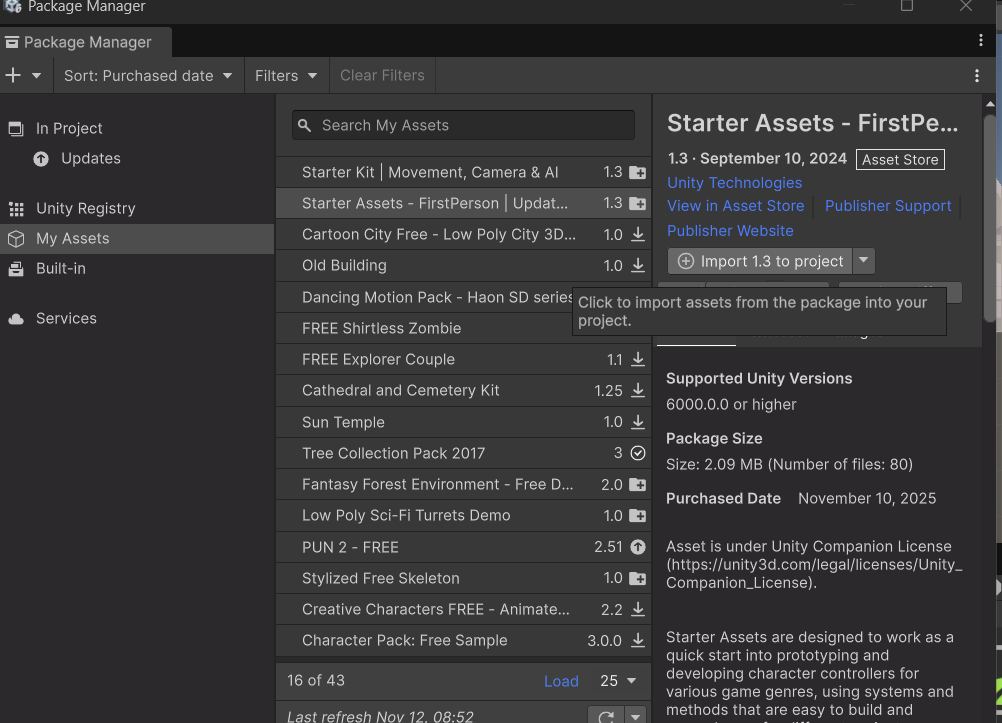Click the Load link to load more assets
The width and height of the screenshot is (1002, 723).
pos(561,681)
